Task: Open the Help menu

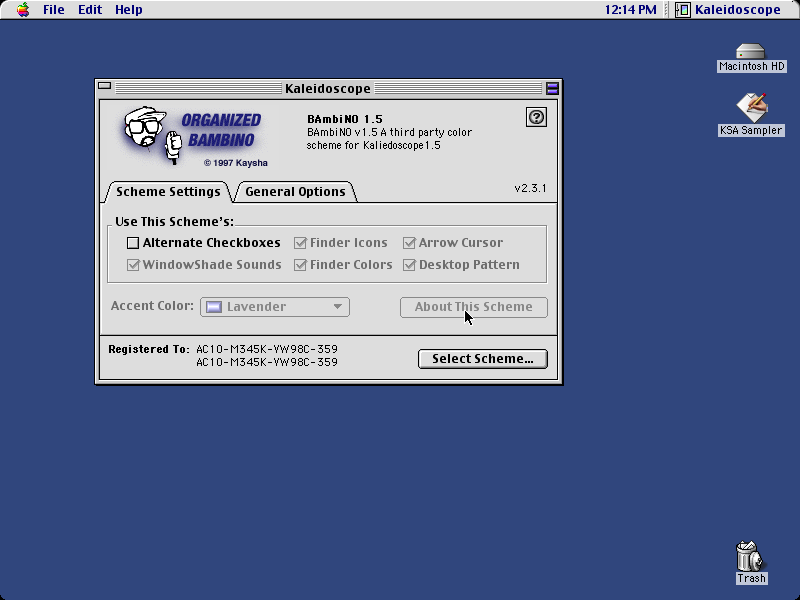Action: [129, 10]
